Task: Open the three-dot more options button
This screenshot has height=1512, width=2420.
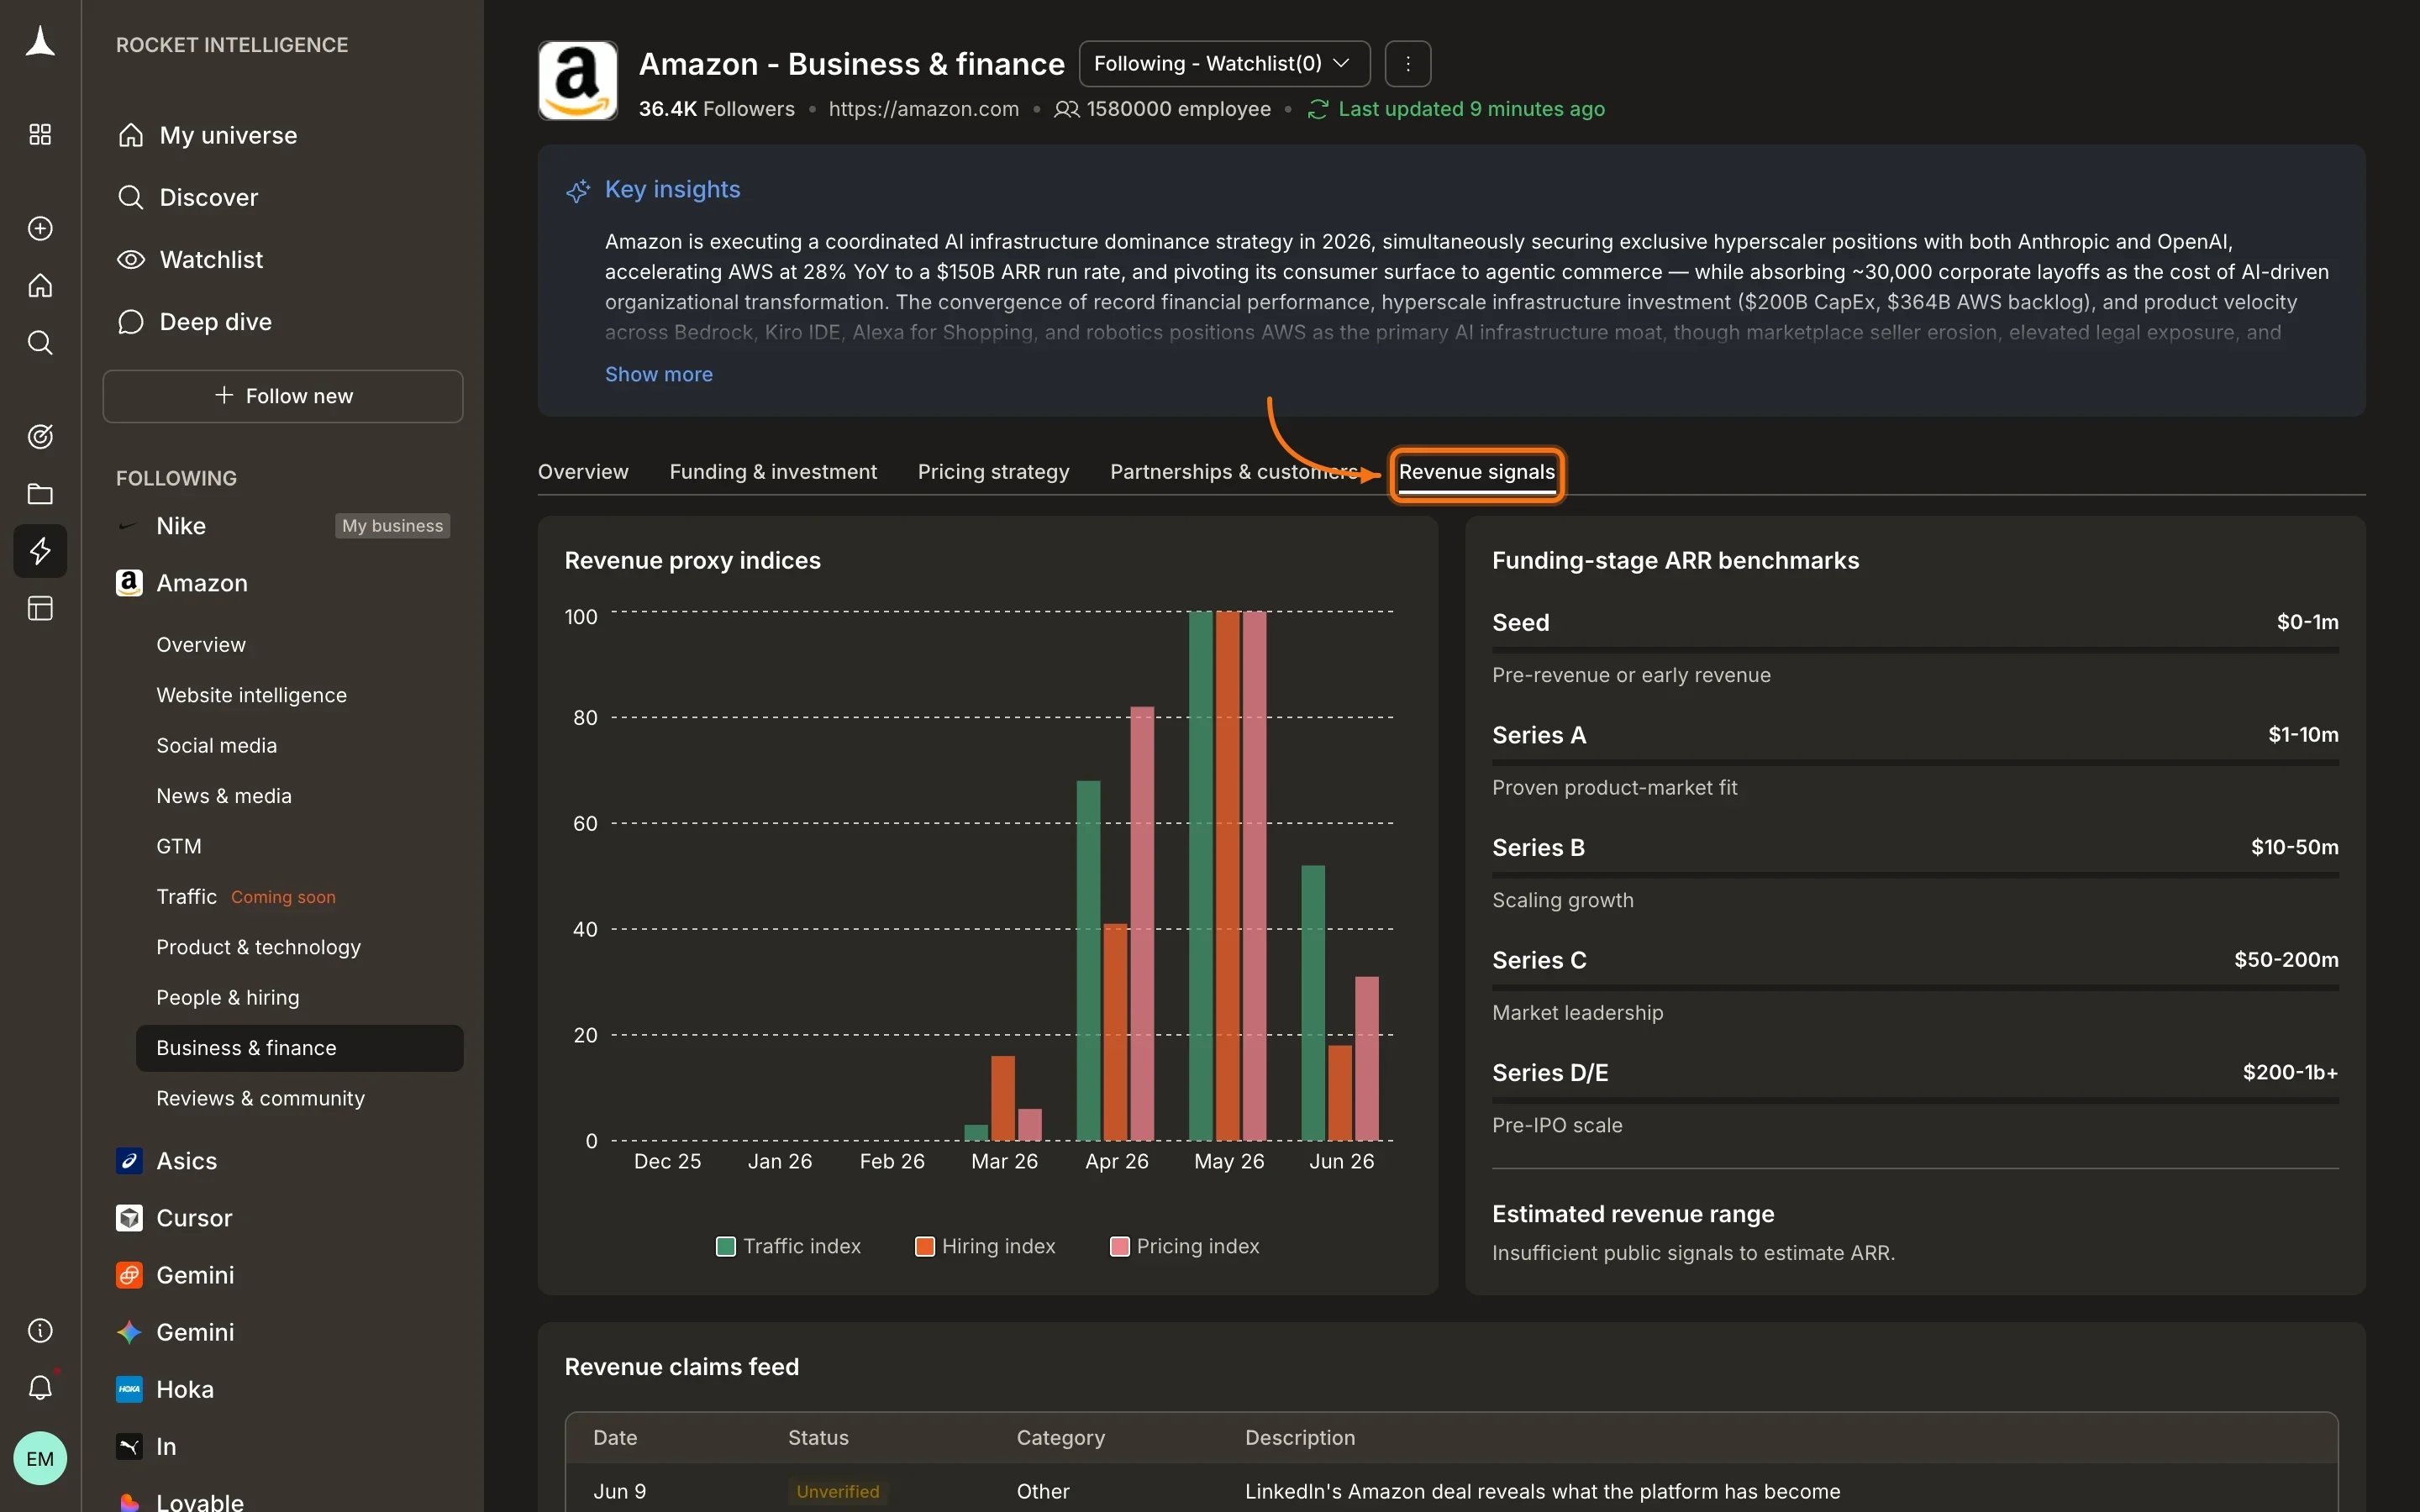Action: [1408, 64]
